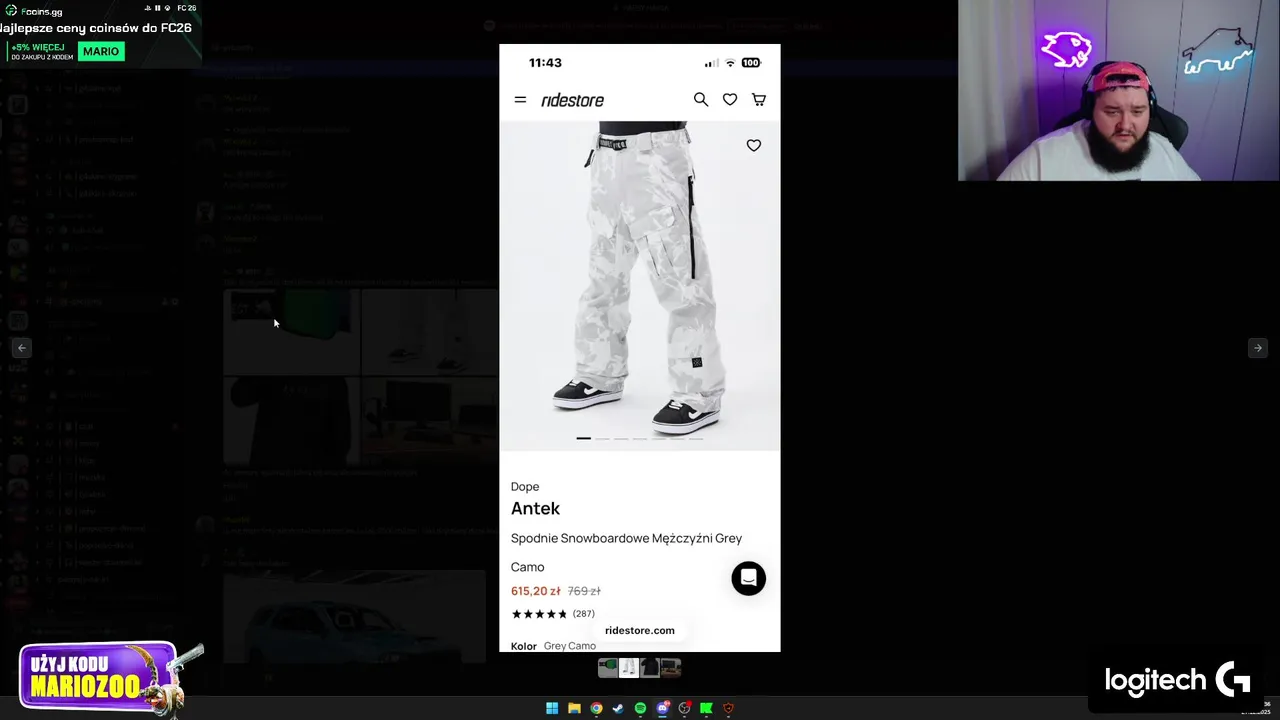Click the first carousel page indicator
The width and height of the screenshot is (1280, 720).
tap(583, 438)
